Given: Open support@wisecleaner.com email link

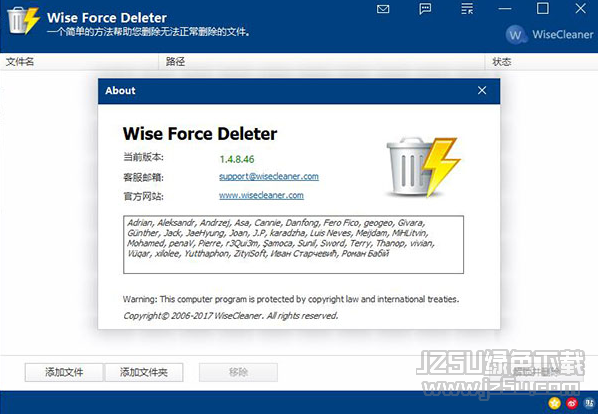Looking at the screenshot, I should [269, 177].
